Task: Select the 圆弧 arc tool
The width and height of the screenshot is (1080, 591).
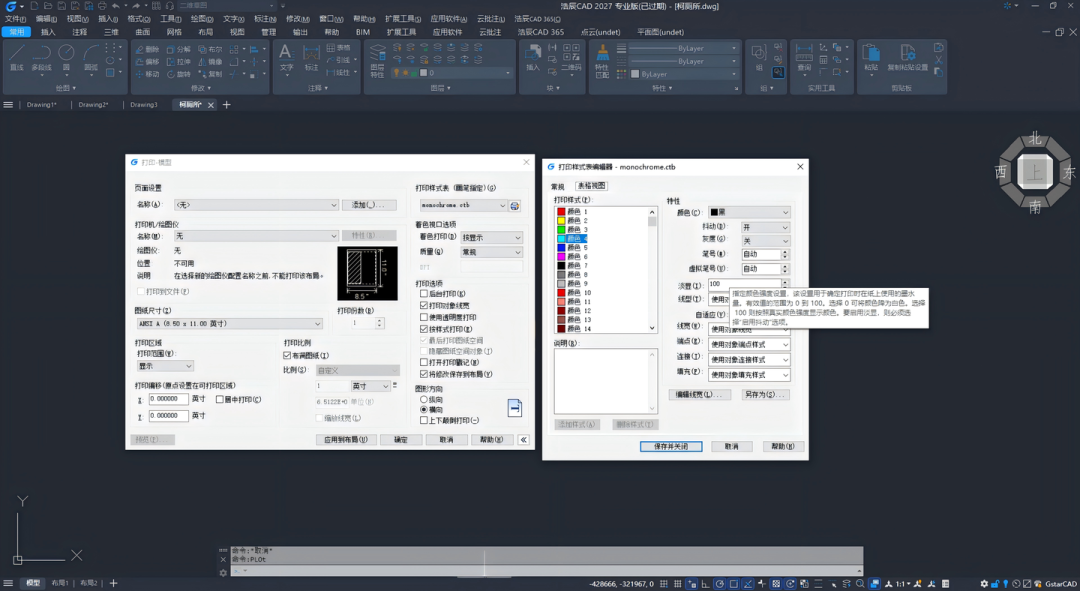Action: tap(91, 58)
